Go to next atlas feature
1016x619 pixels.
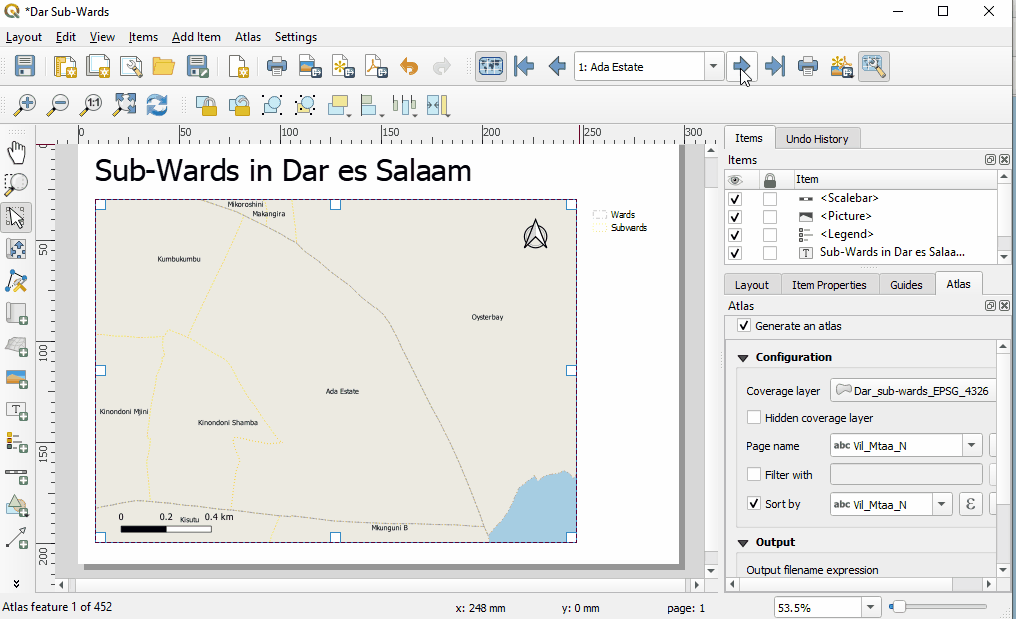coord(741,67)
